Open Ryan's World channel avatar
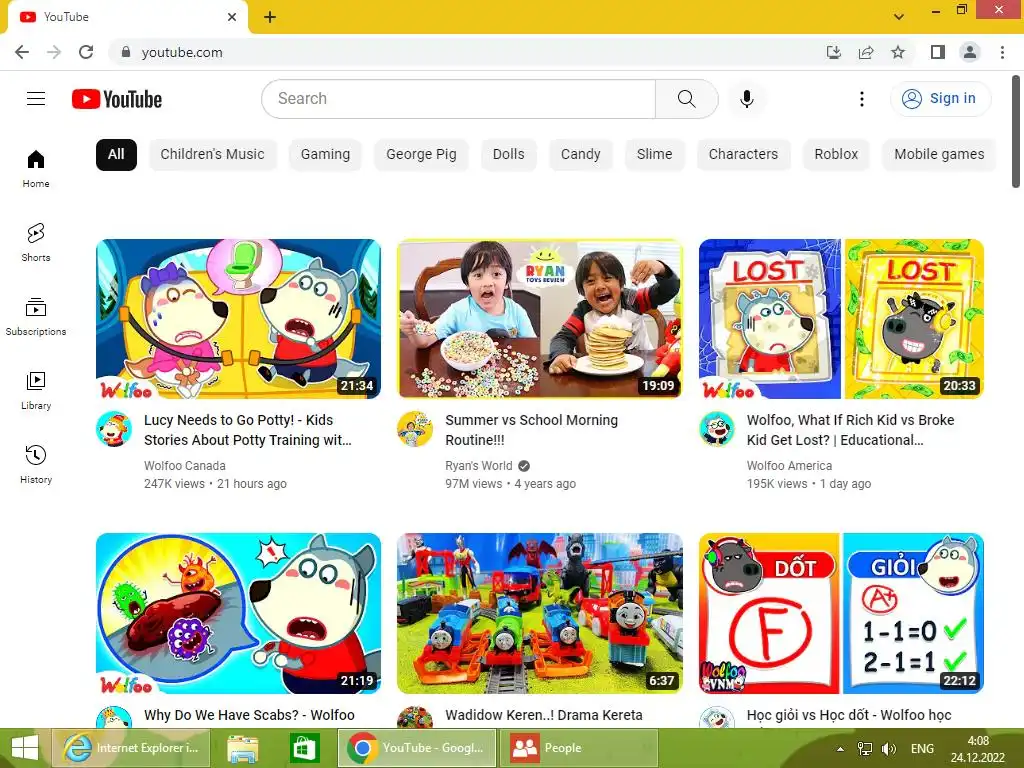 415,429
